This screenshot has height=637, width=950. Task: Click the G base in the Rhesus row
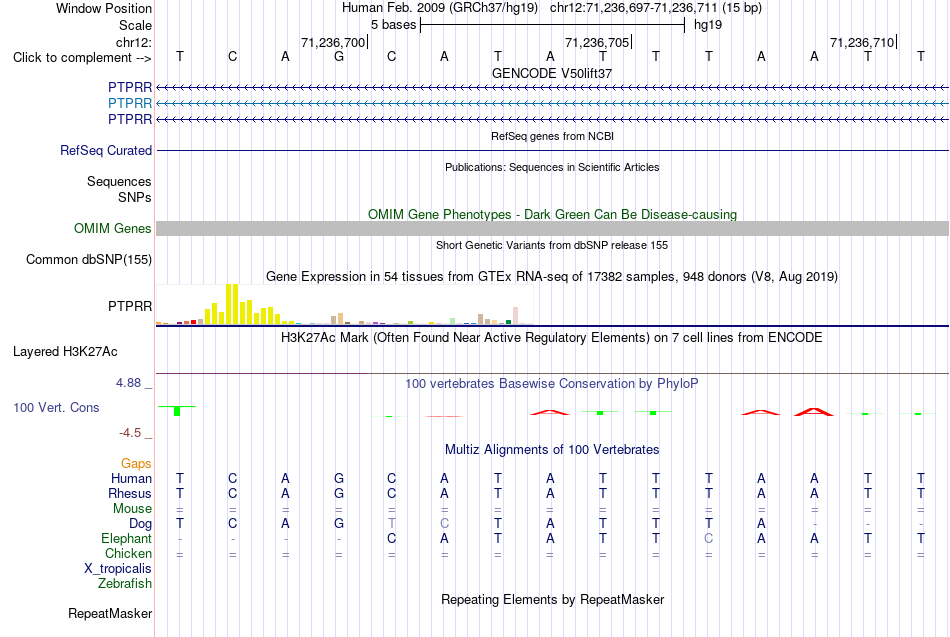click(339, 494)
